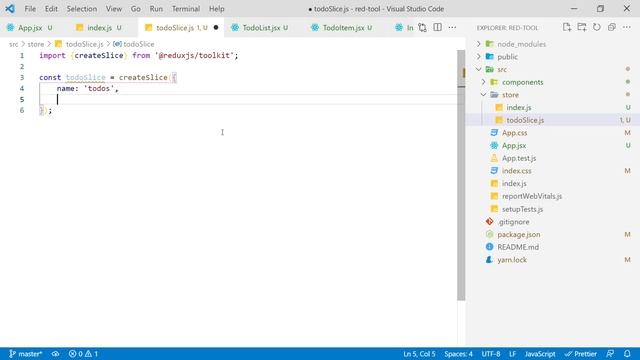Click store in the breadcrumb path
640x360 pixels.
coord(36,44)
